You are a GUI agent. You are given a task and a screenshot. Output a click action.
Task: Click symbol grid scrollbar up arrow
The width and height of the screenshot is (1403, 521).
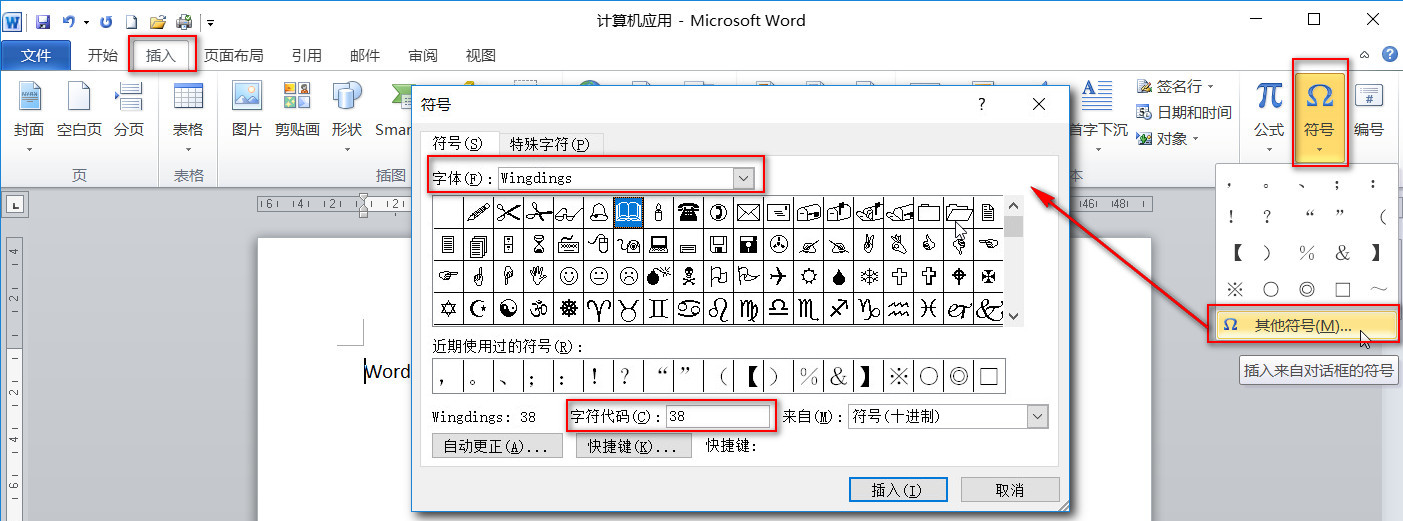(1014, 206)
